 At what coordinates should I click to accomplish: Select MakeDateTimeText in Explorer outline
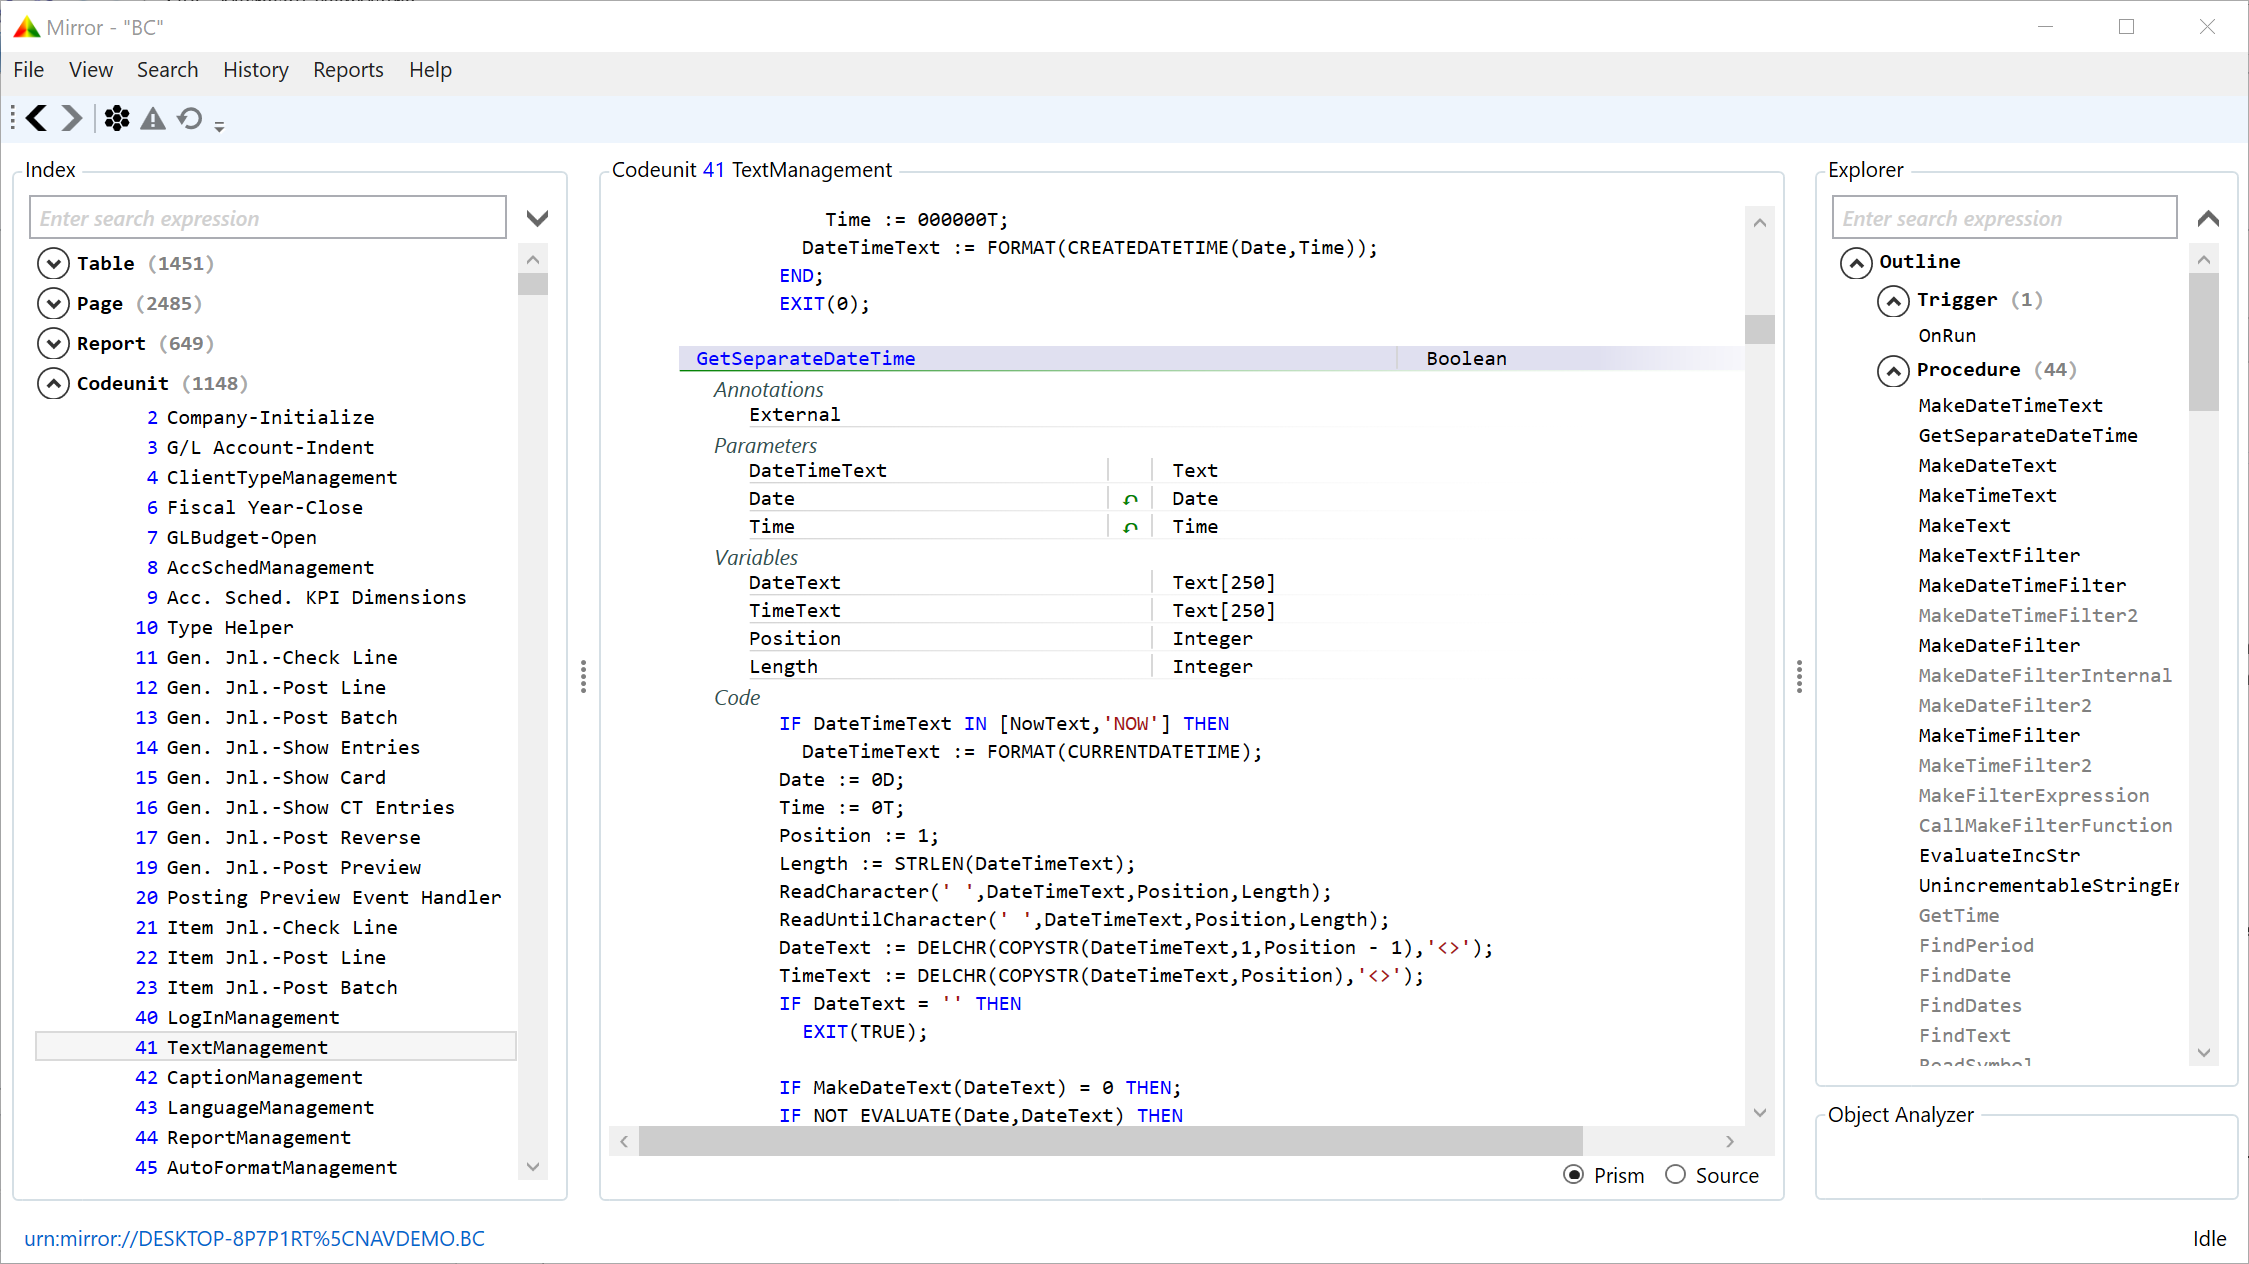pos(2010,406)
